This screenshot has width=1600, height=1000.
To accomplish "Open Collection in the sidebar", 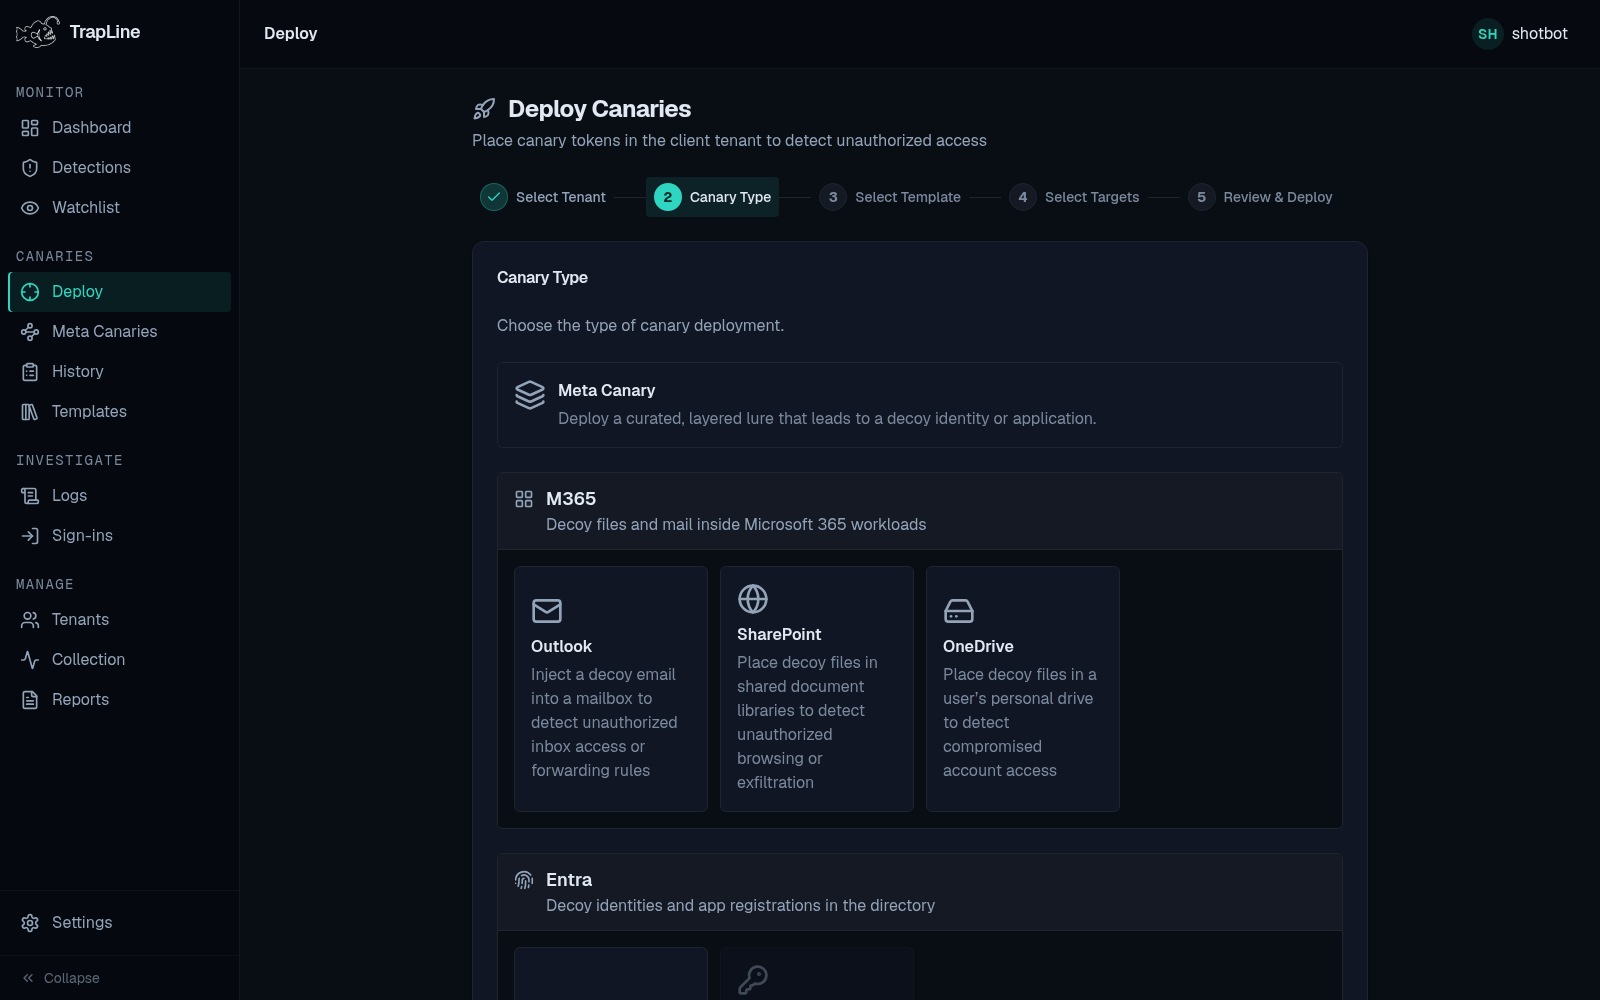I will (x=120, y=660).
